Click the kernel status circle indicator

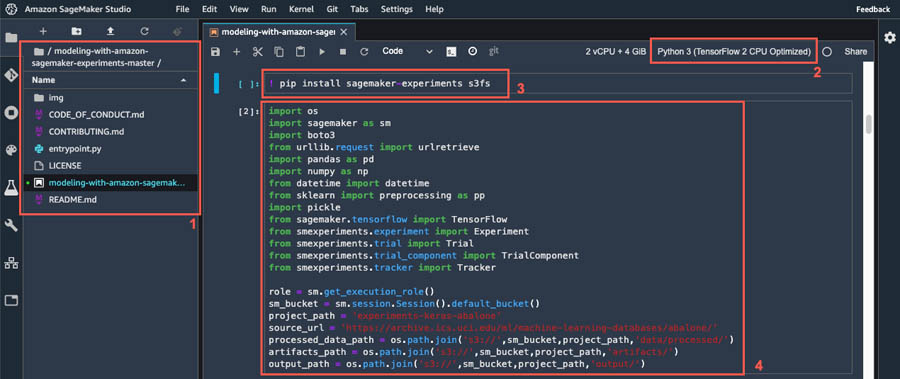point(827,51)
